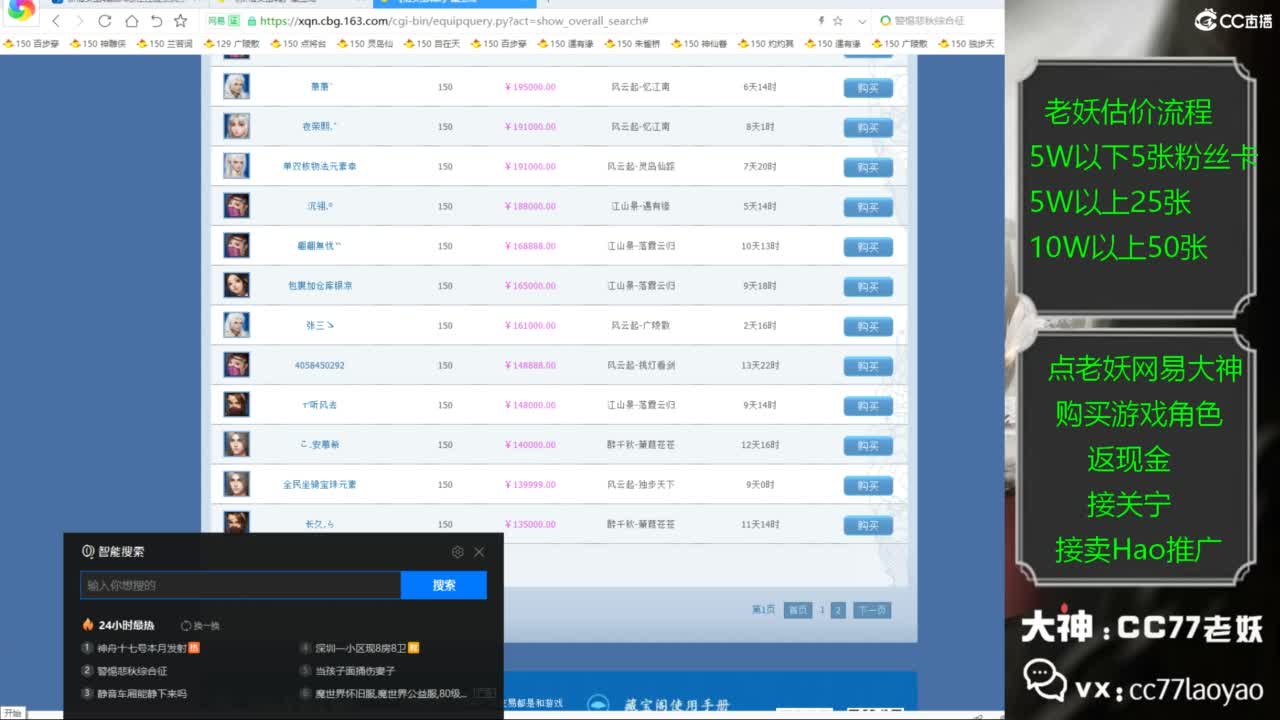
Task: Click the blue 搜索 button
Action: (444, 585)
